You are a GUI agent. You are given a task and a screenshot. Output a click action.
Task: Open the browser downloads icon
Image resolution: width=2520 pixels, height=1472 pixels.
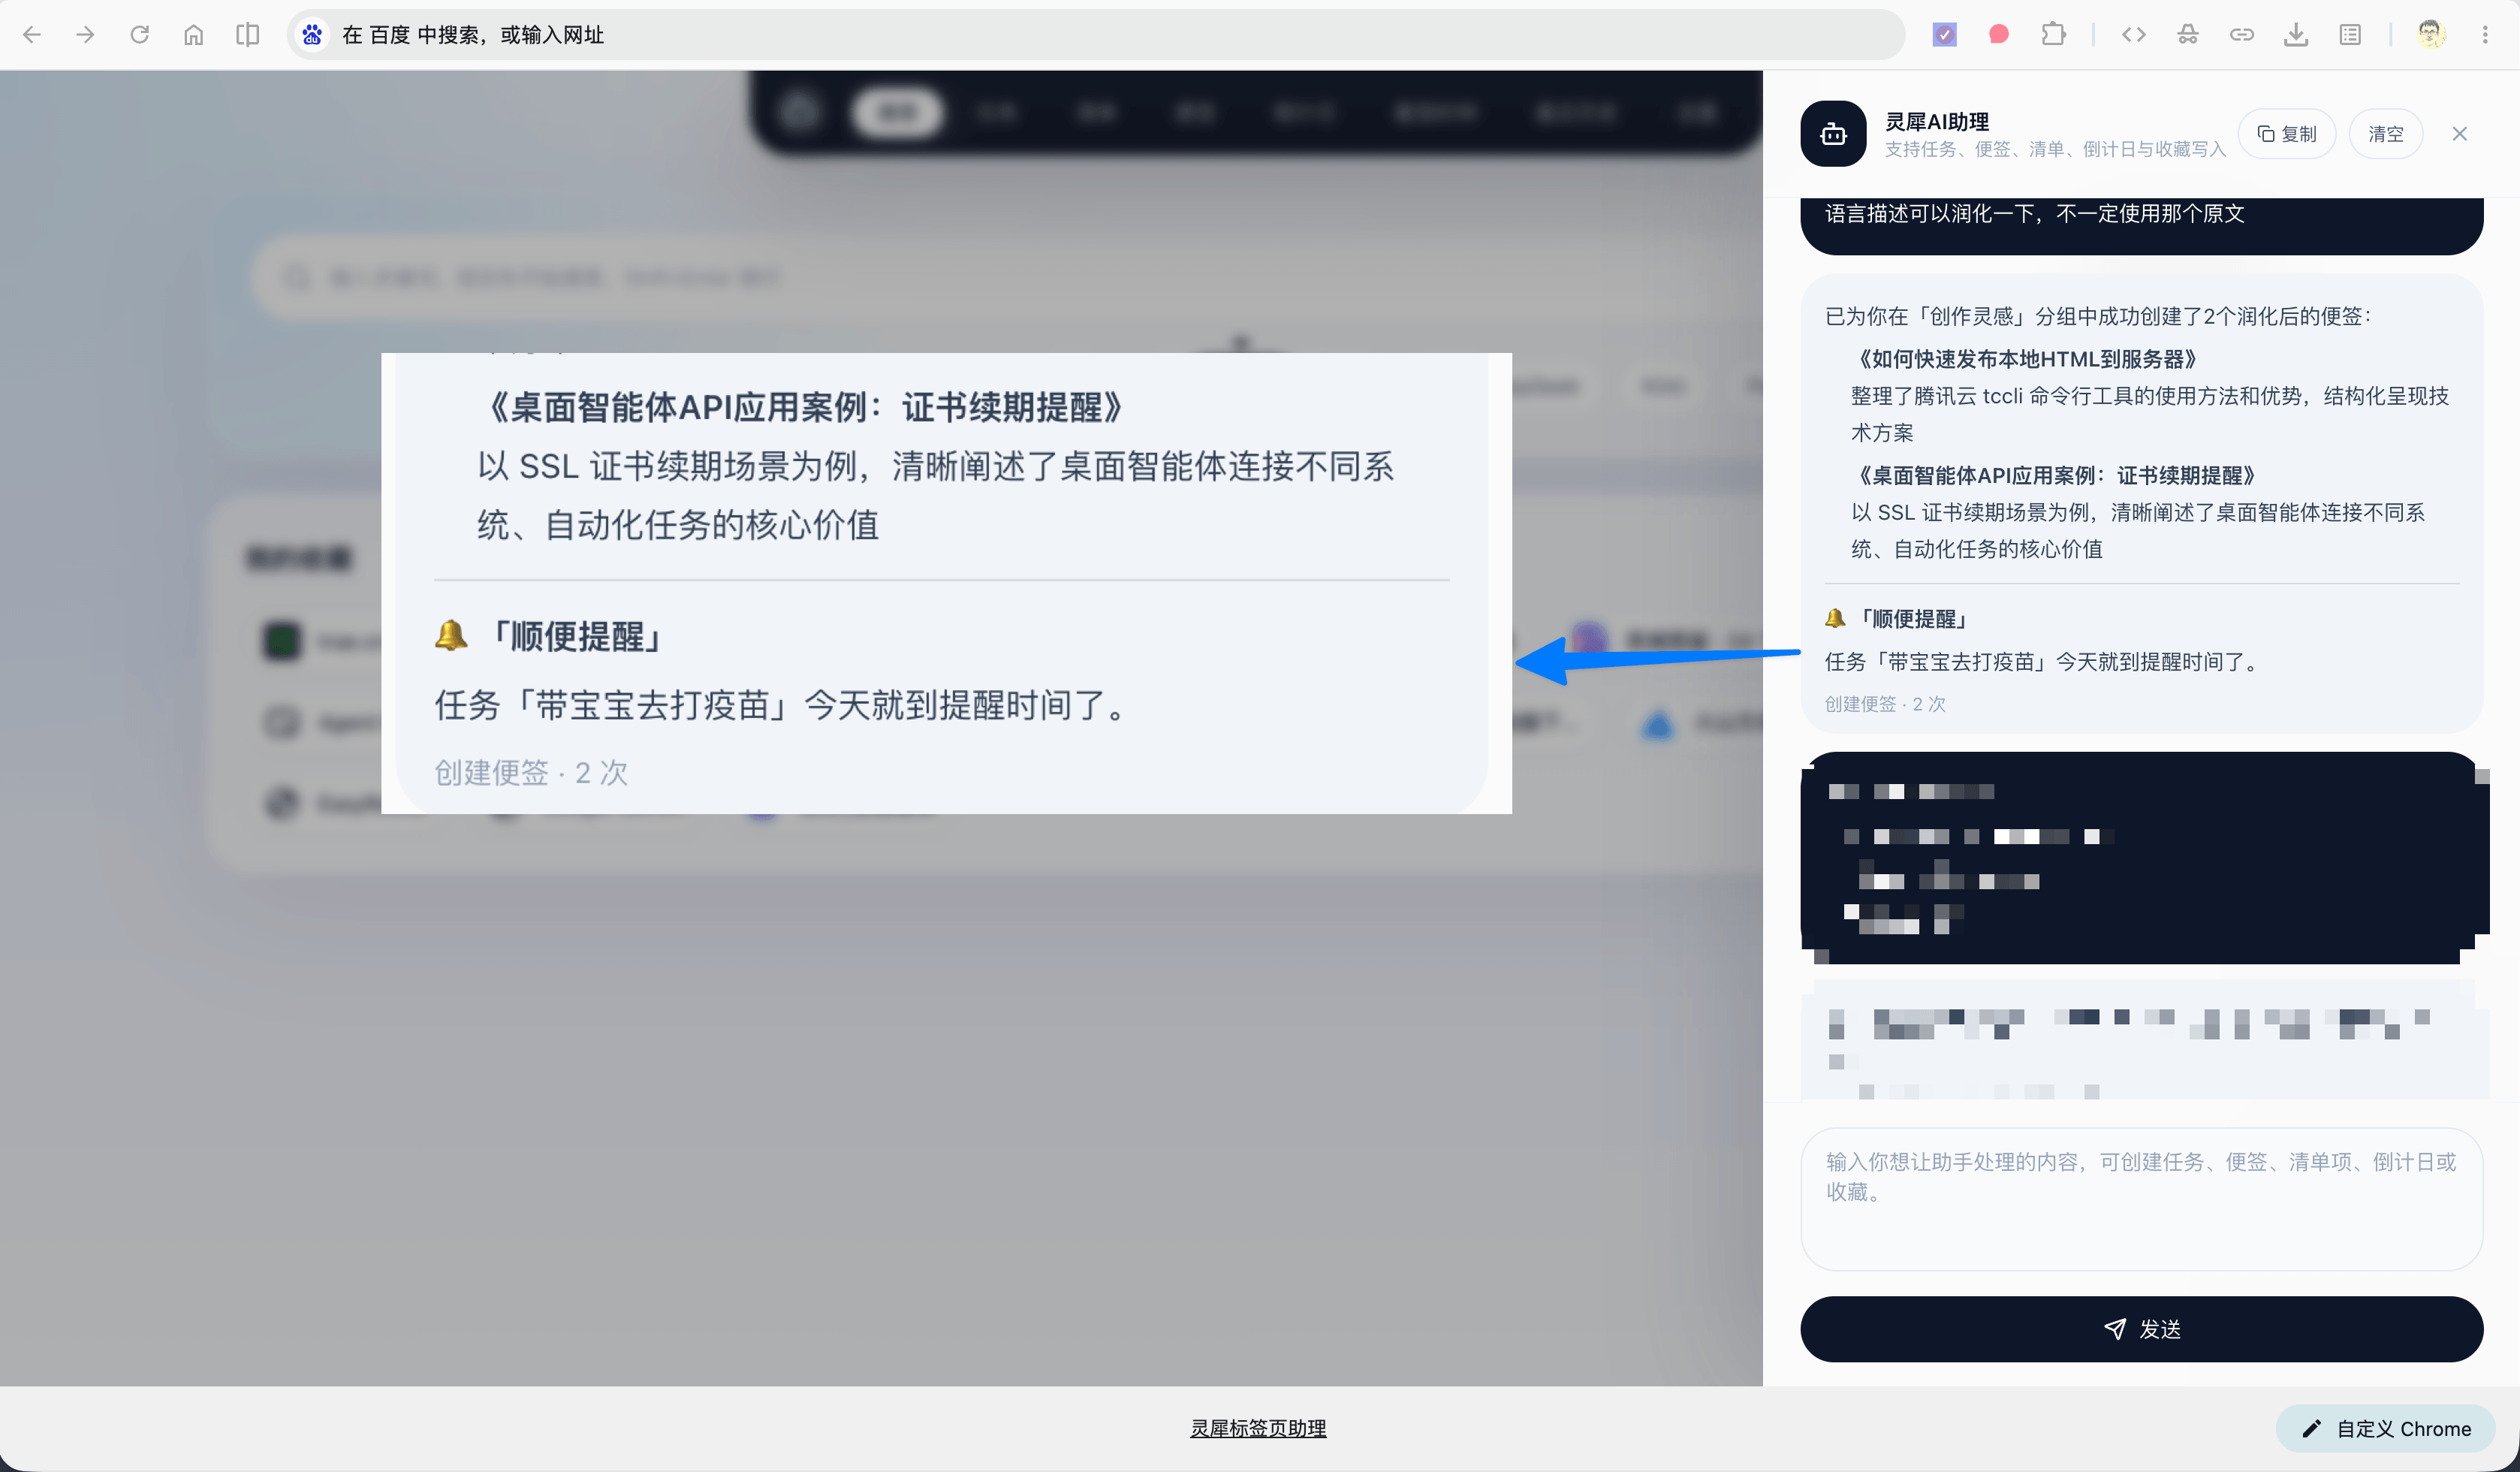[2296, 35]
